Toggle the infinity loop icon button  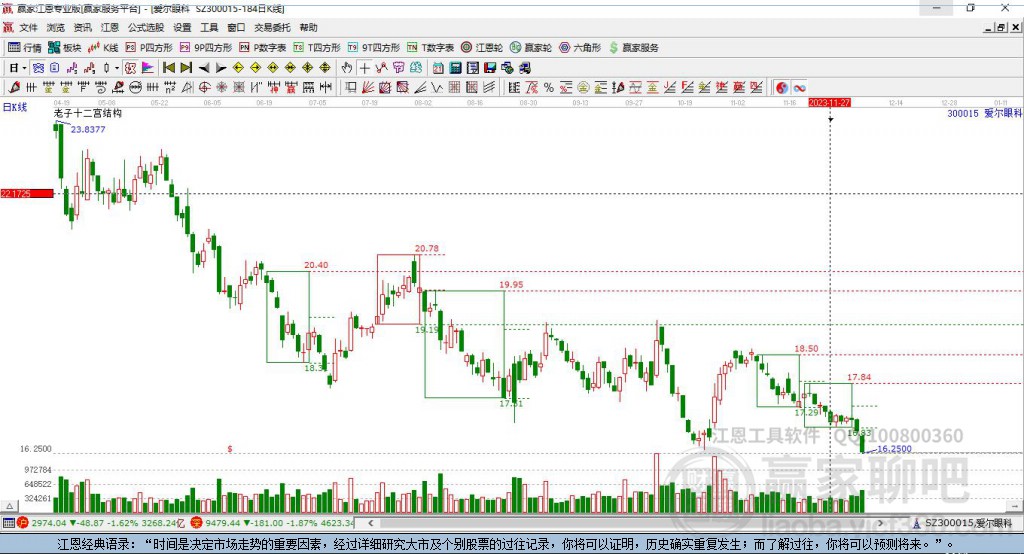pyautogui.click(x=799, y=88)
